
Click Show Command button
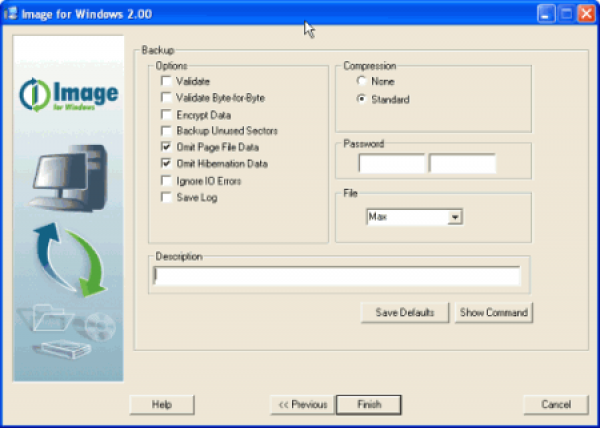tap(494, 312)
